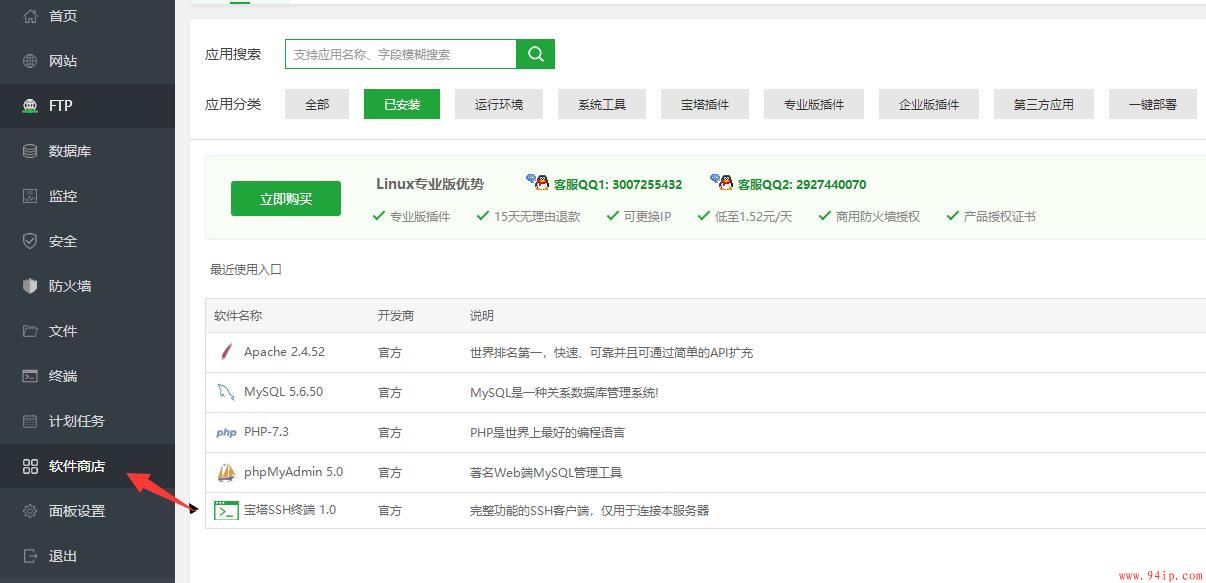Click the 文件 folder icon
Screen dimensions: 1206x583
30,331
